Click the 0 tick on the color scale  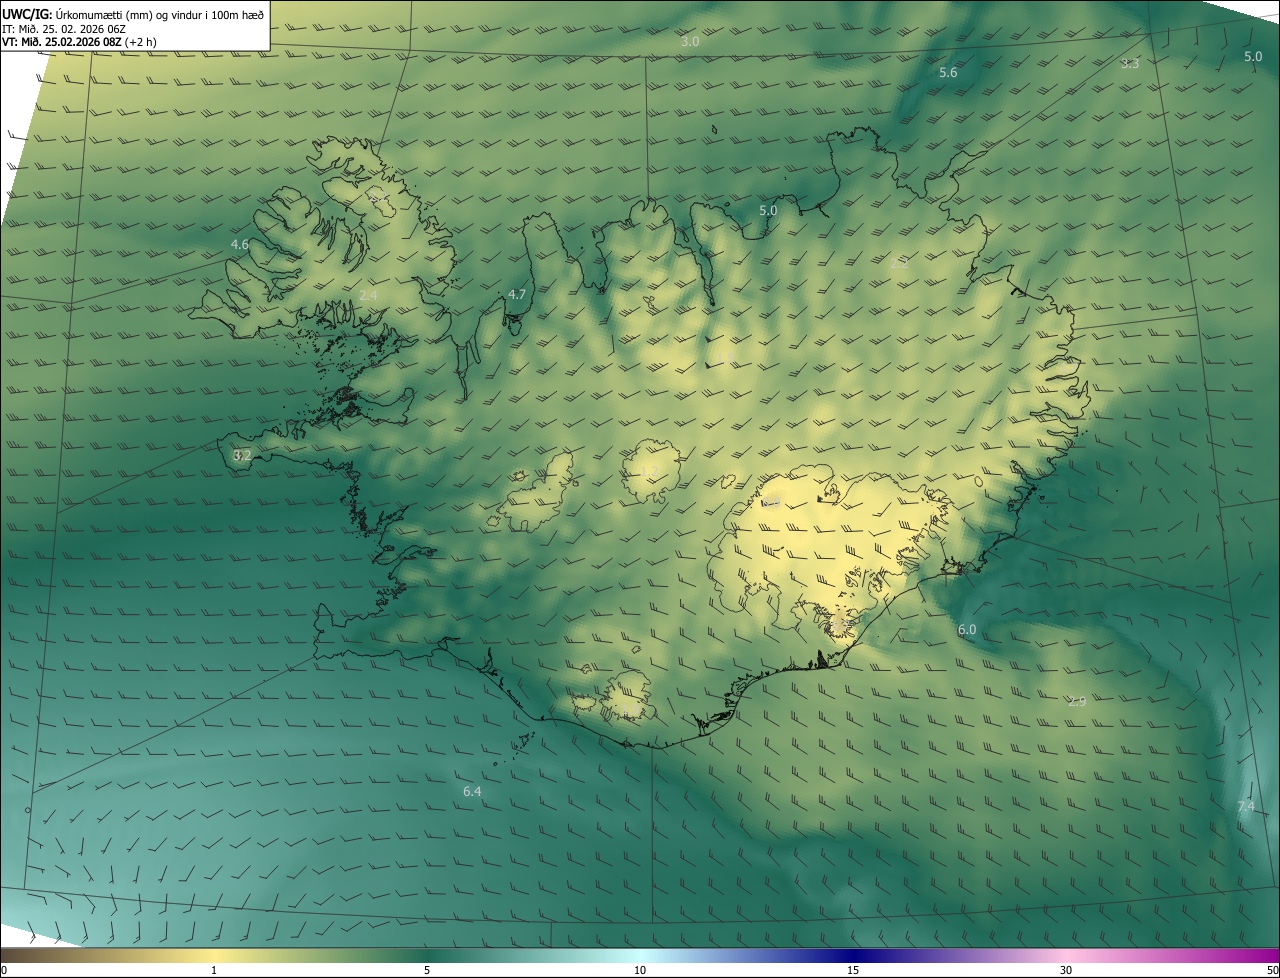click(4, 971)
